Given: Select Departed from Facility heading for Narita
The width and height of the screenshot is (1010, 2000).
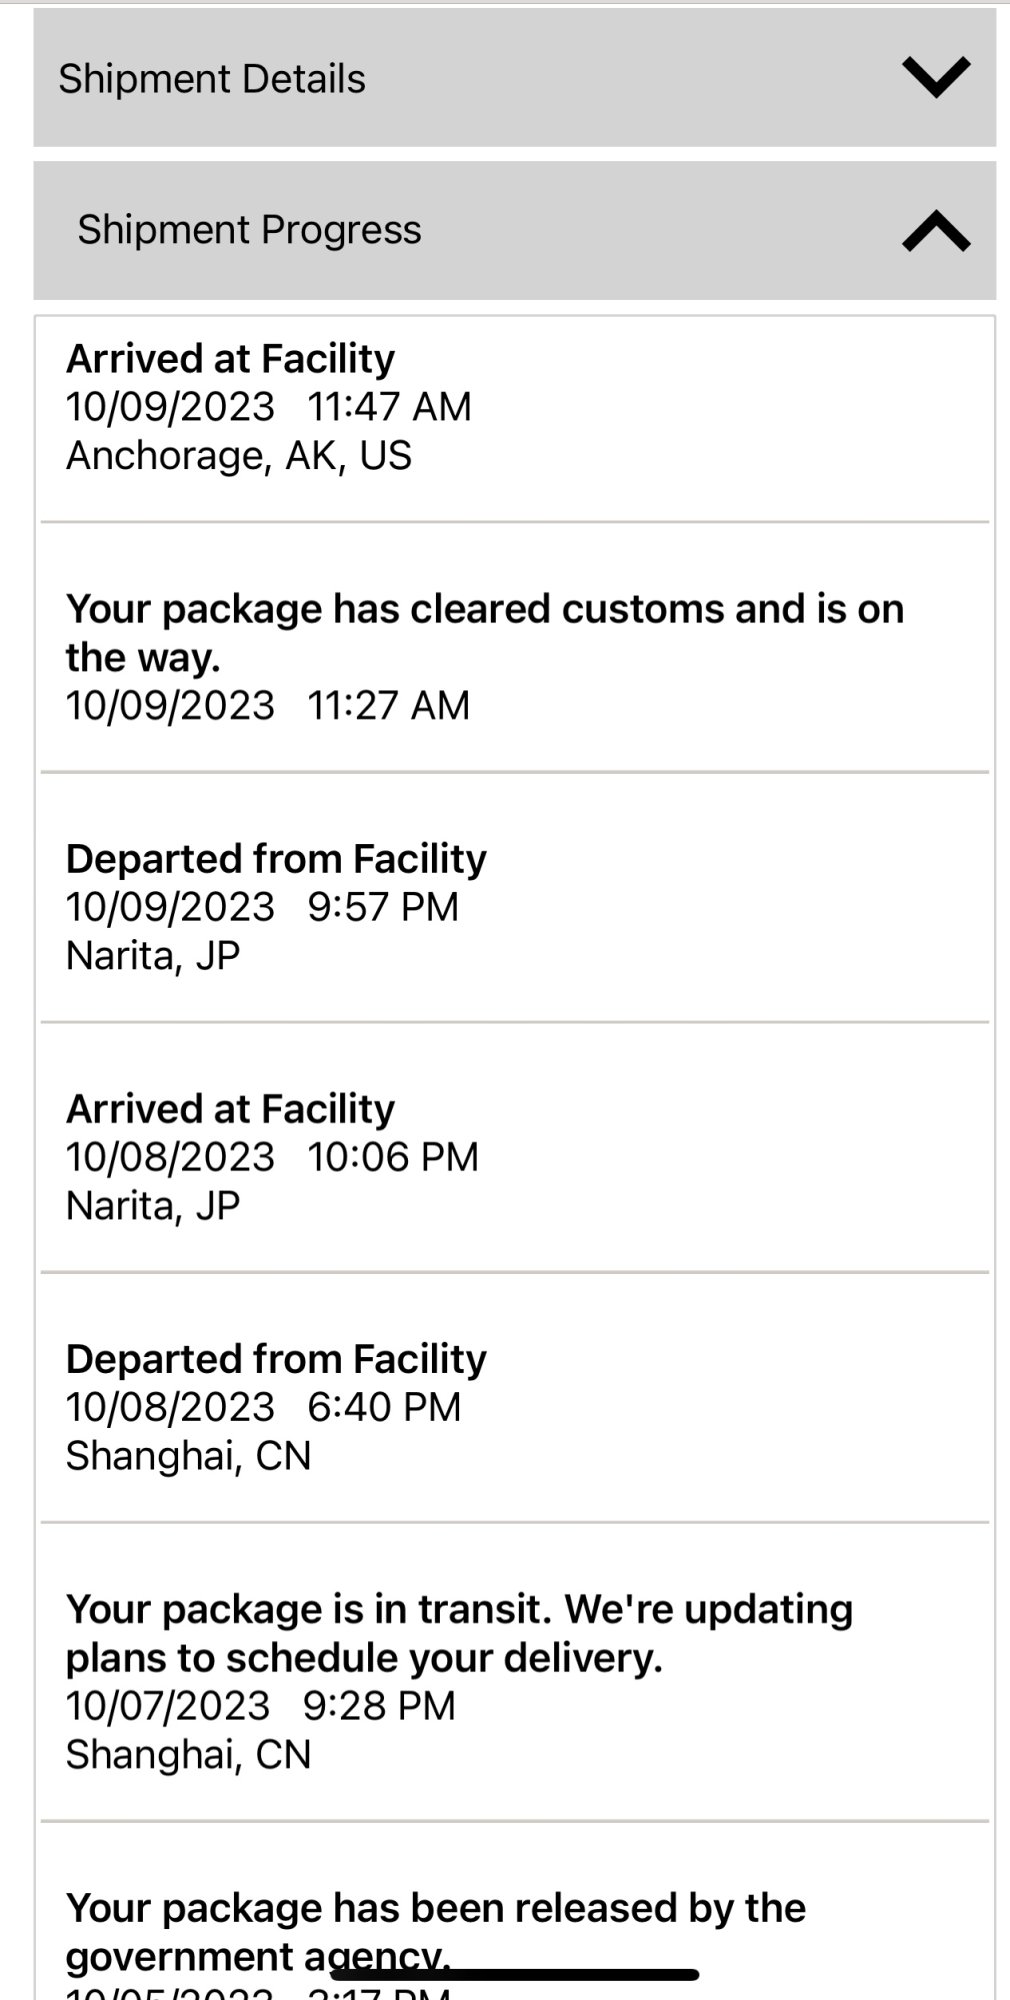Looking at the screenshot, I should tap(276, 859).
